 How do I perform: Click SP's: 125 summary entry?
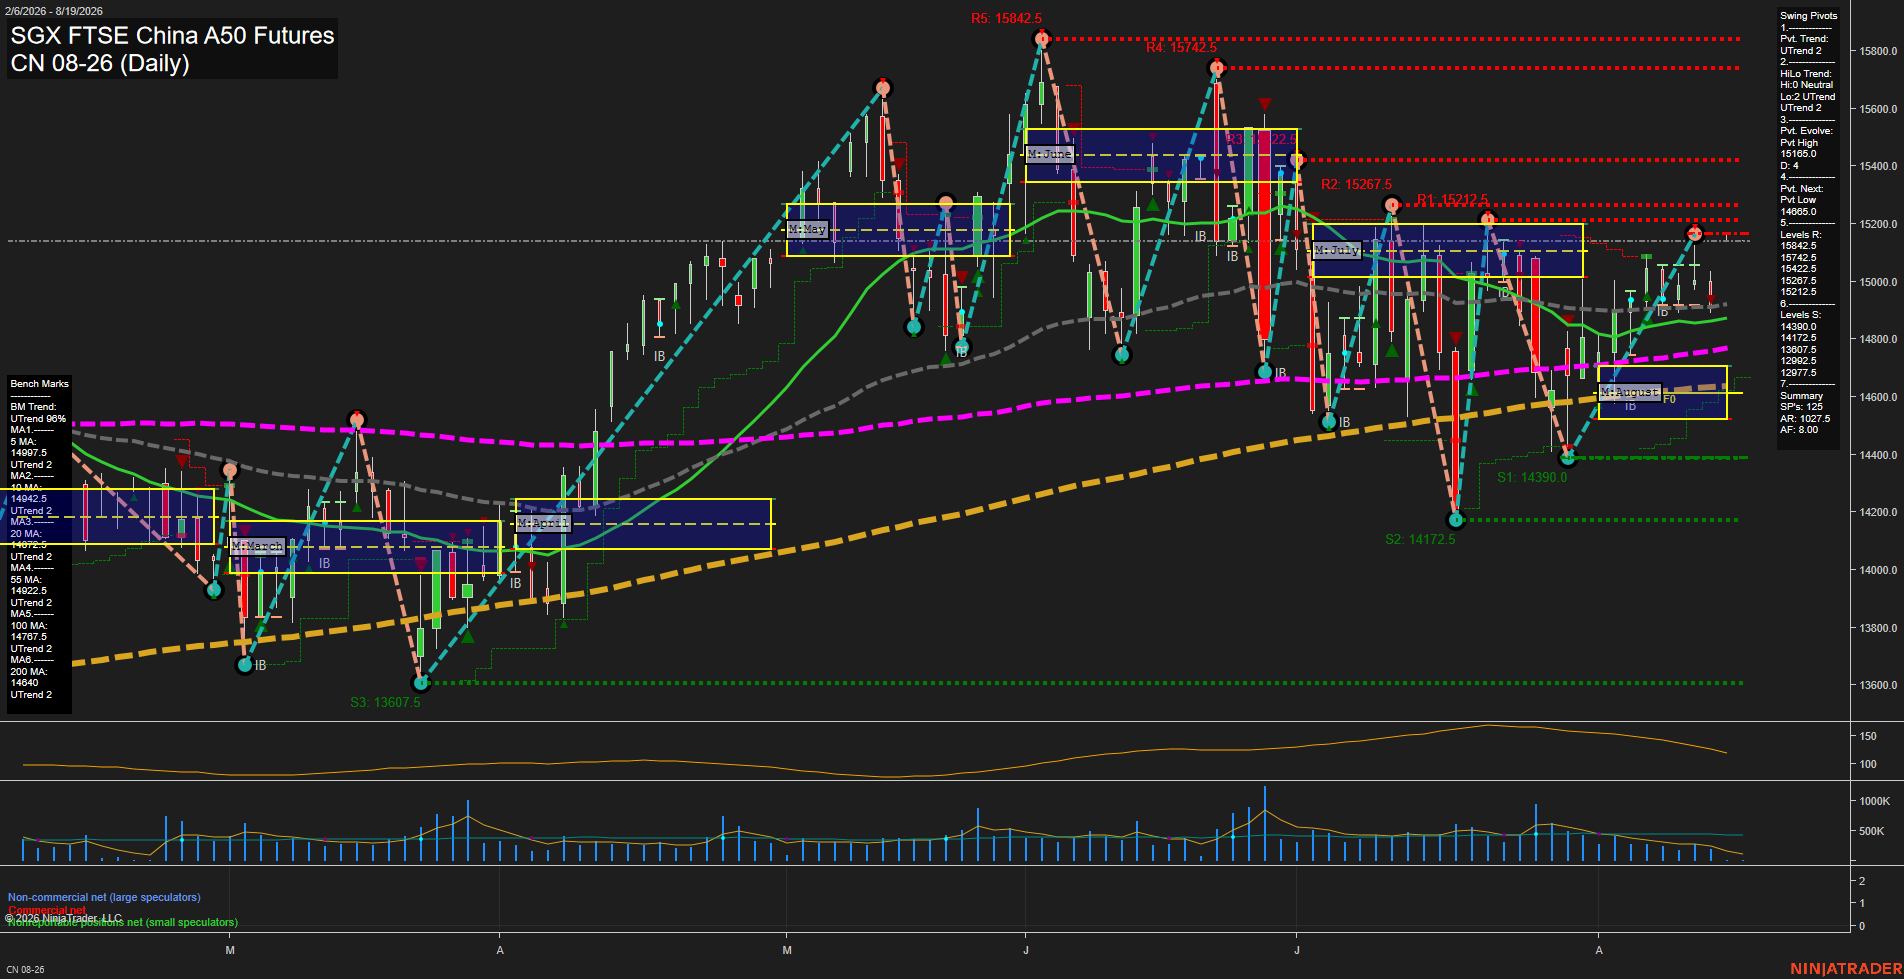click(x=1801, y=407)
